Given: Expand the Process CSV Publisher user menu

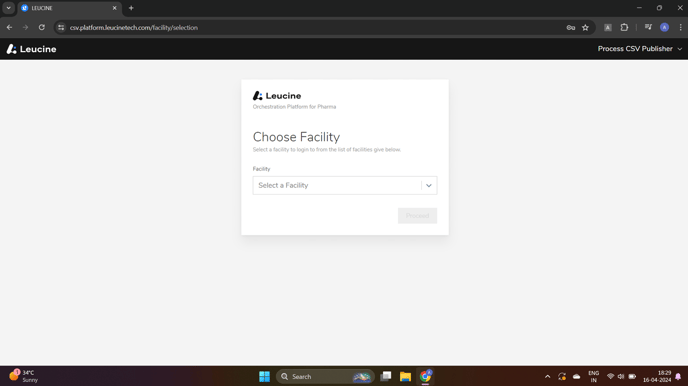Looking at the screenshot, I should tap(640, 49).
